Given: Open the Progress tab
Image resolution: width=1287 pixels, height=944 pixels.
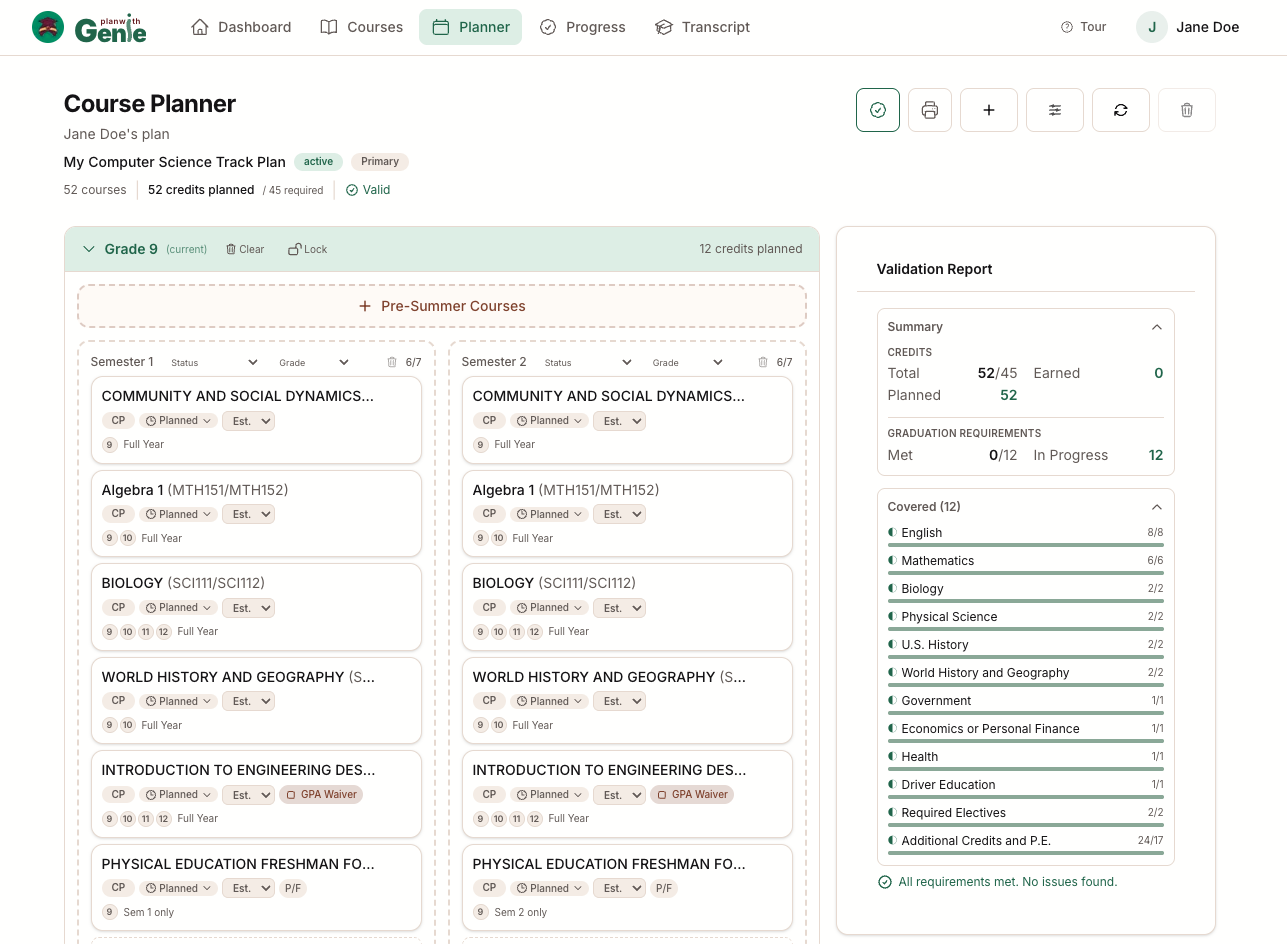Looking at the screenshot, I should (x=582, y=27).
